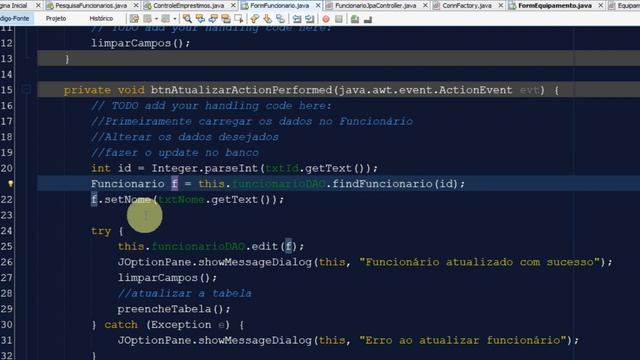Screen dimensions: 640x360
Task: Toggle Highlight Search icon
Action: tap(226, 19)
